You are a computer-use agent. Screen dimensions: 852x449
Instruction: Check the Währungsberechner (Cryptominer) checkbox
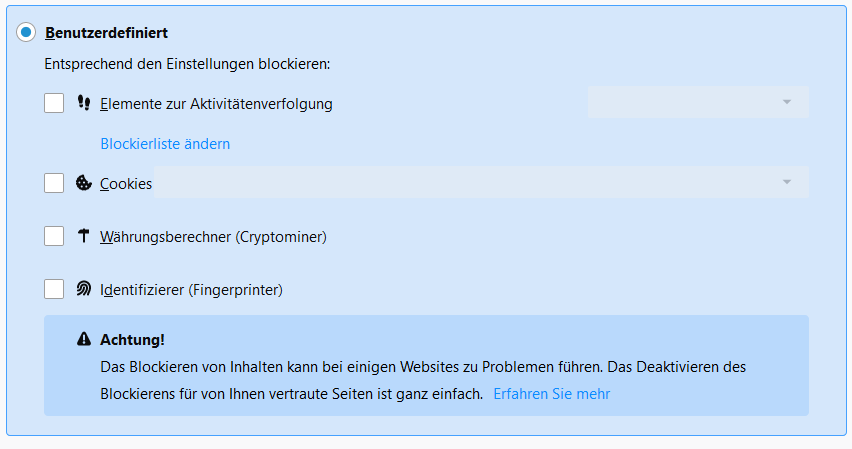click(x=54, y=236)
